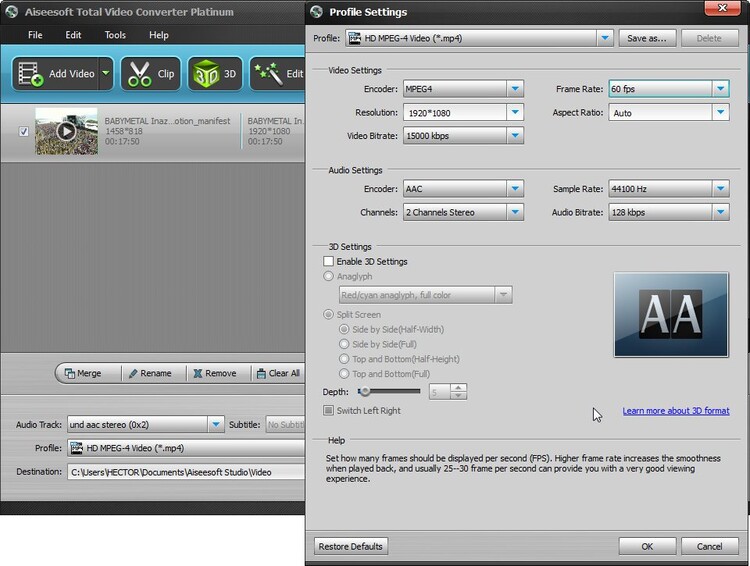The image size is (750, 566).
Task: Choose Top and Bottom(Full) option
Action: point(344,374)
